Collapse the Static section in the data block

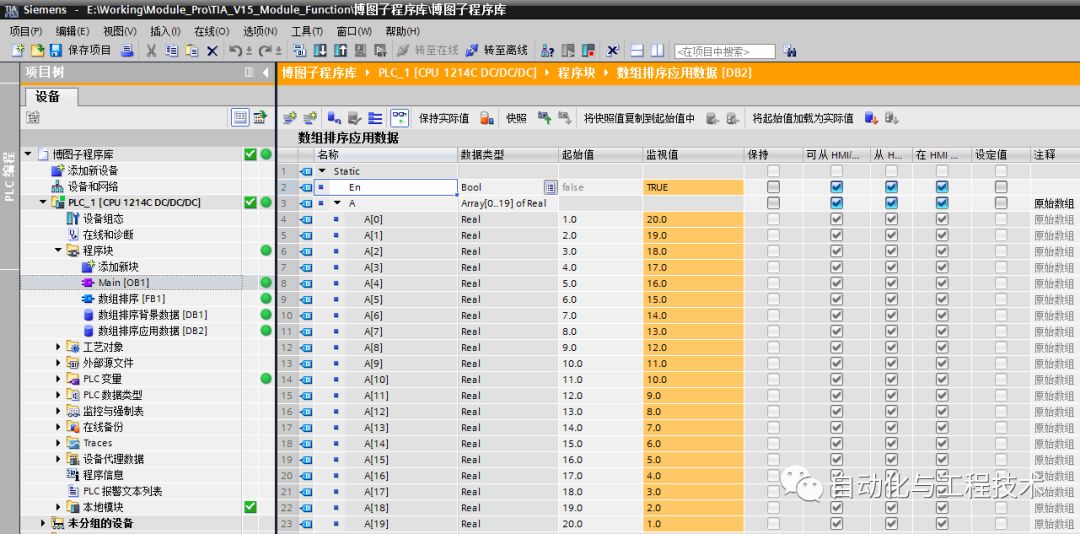[322, 171]
